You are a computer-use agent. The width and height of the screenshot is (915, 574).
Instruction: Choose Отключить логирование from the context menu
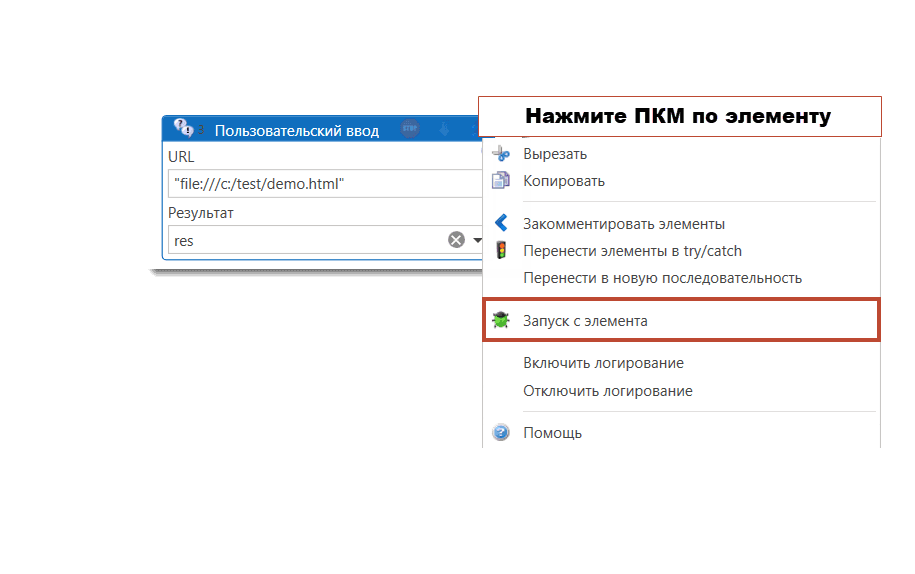[x=607, y=391]
